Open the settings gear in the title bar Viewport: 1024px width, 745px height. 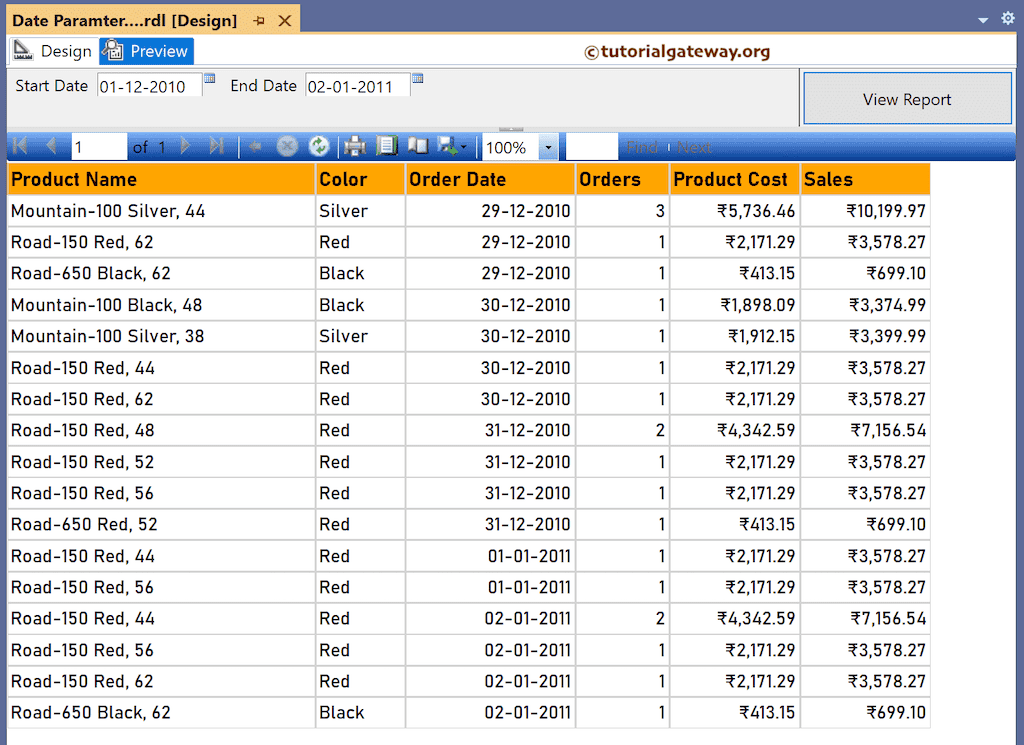pos(1008,18)
